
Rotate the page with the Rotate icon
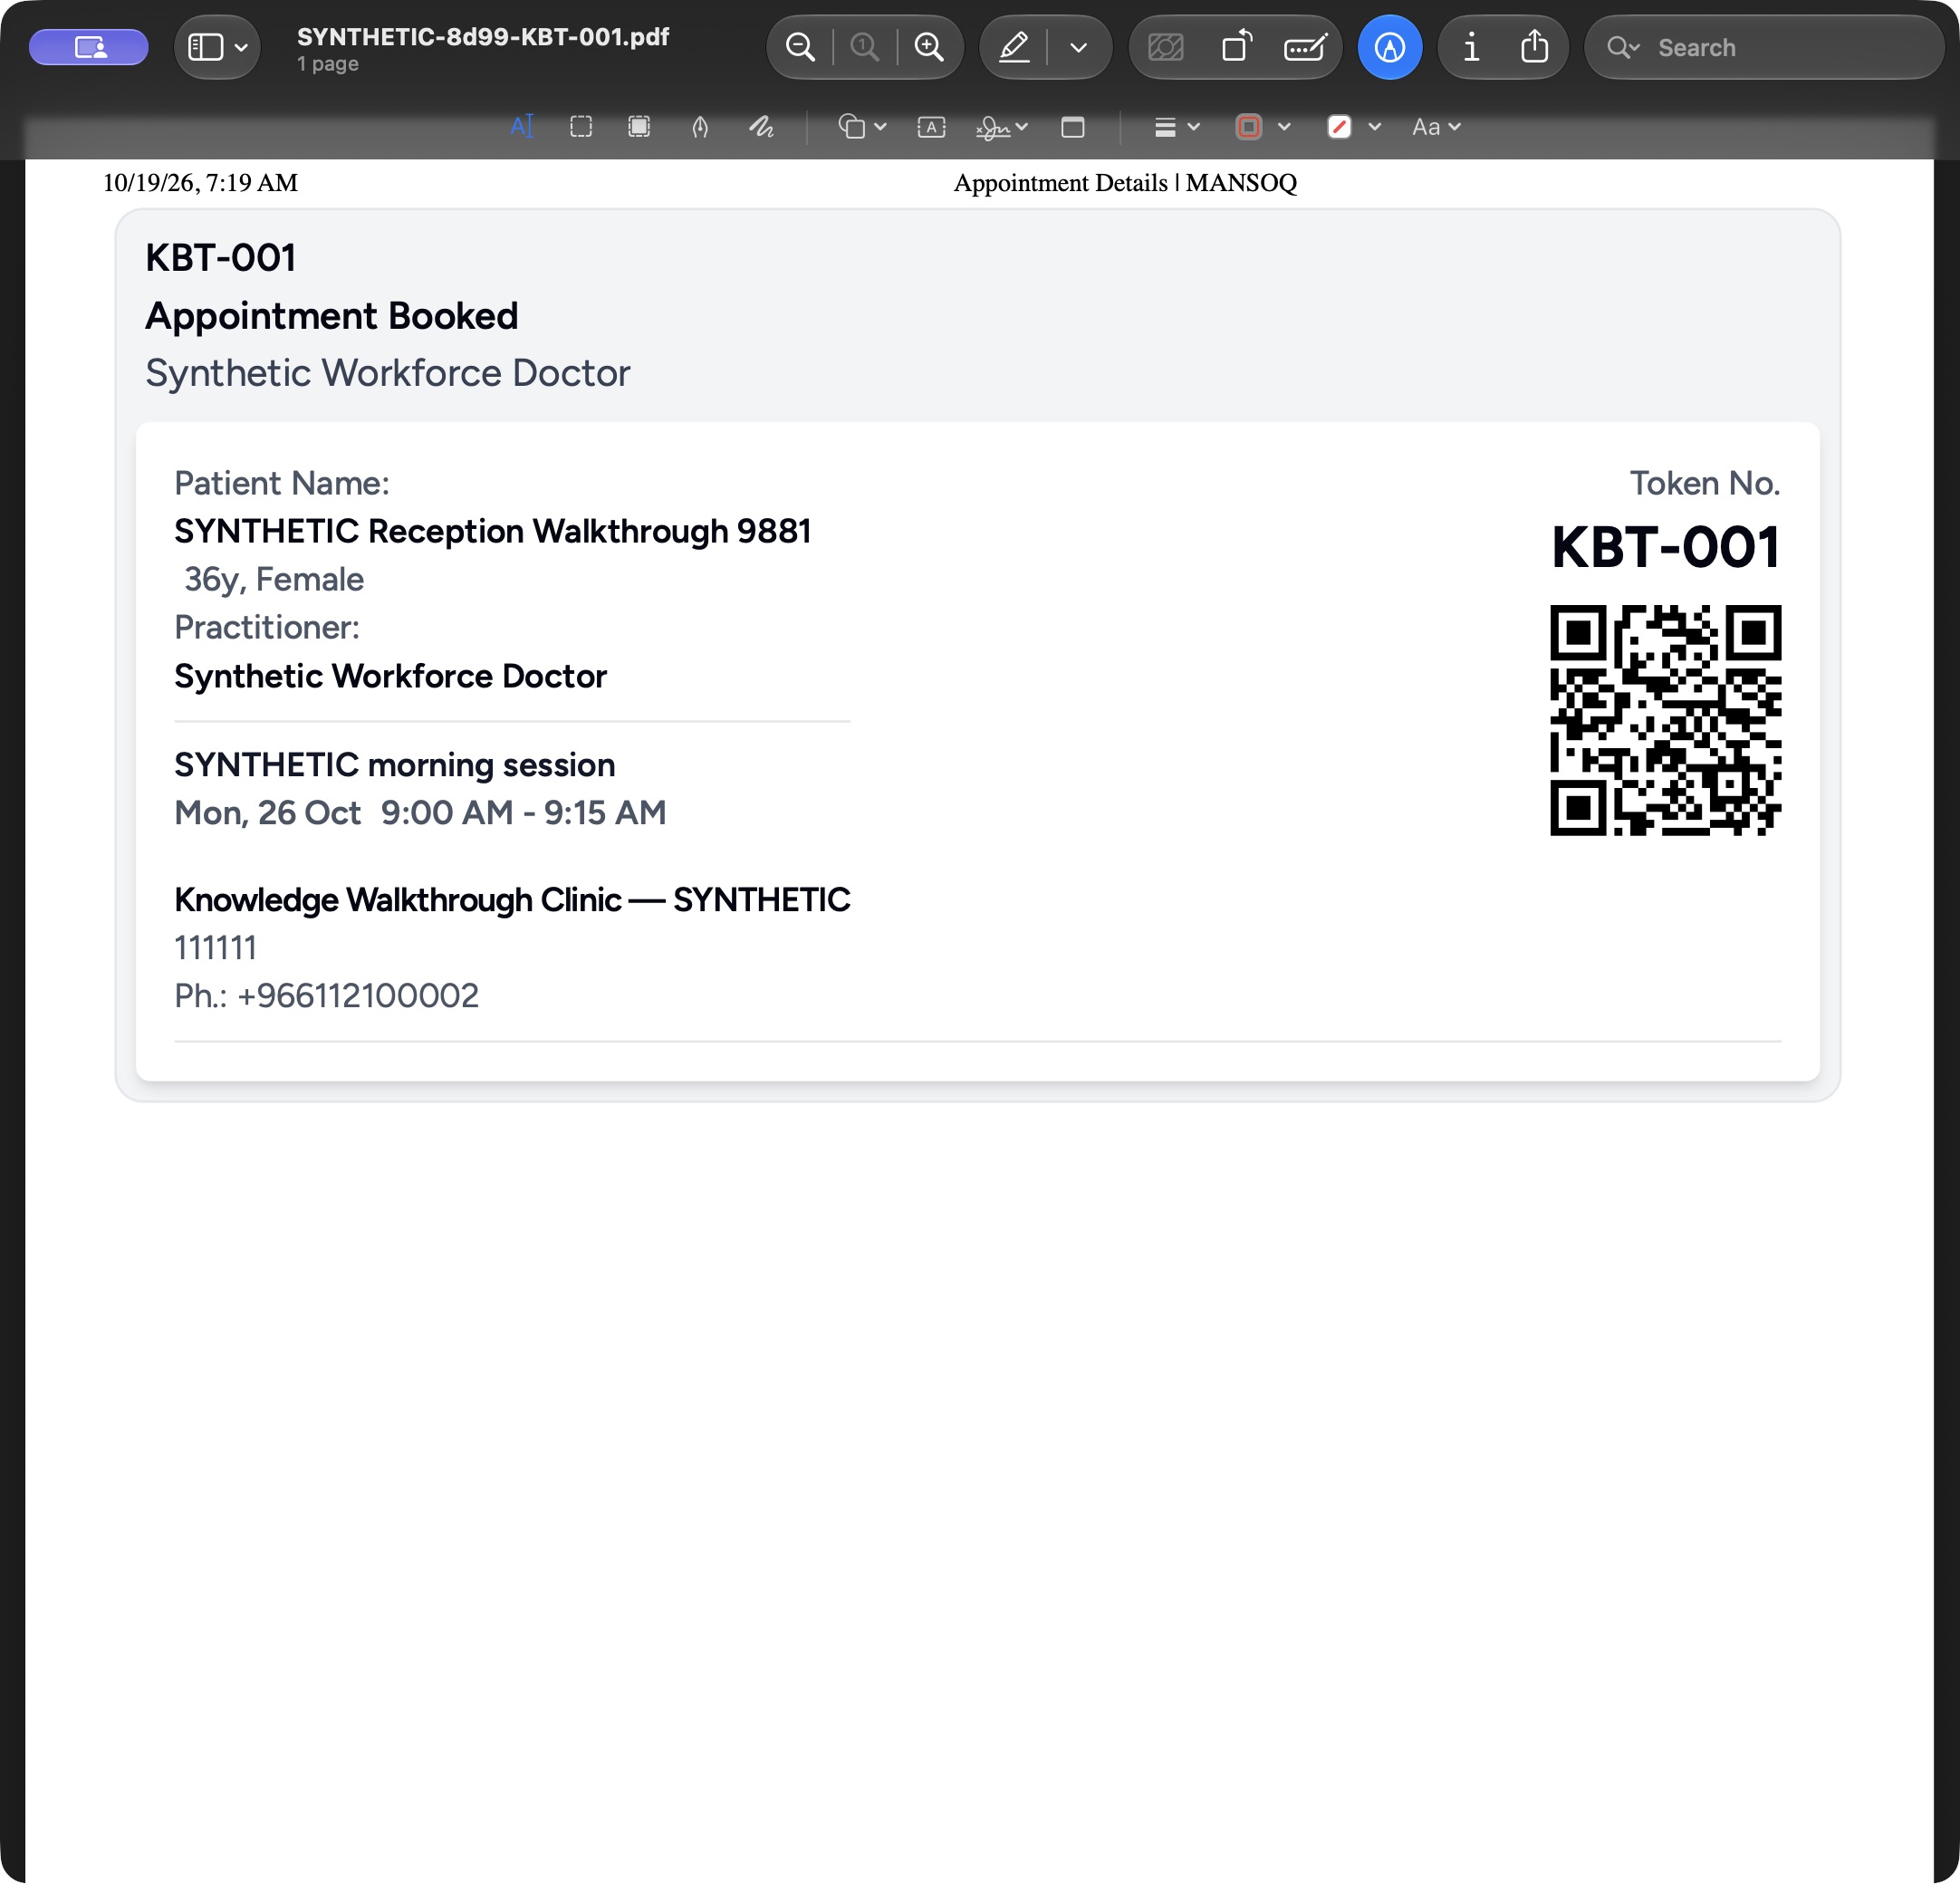(1237, 47)
